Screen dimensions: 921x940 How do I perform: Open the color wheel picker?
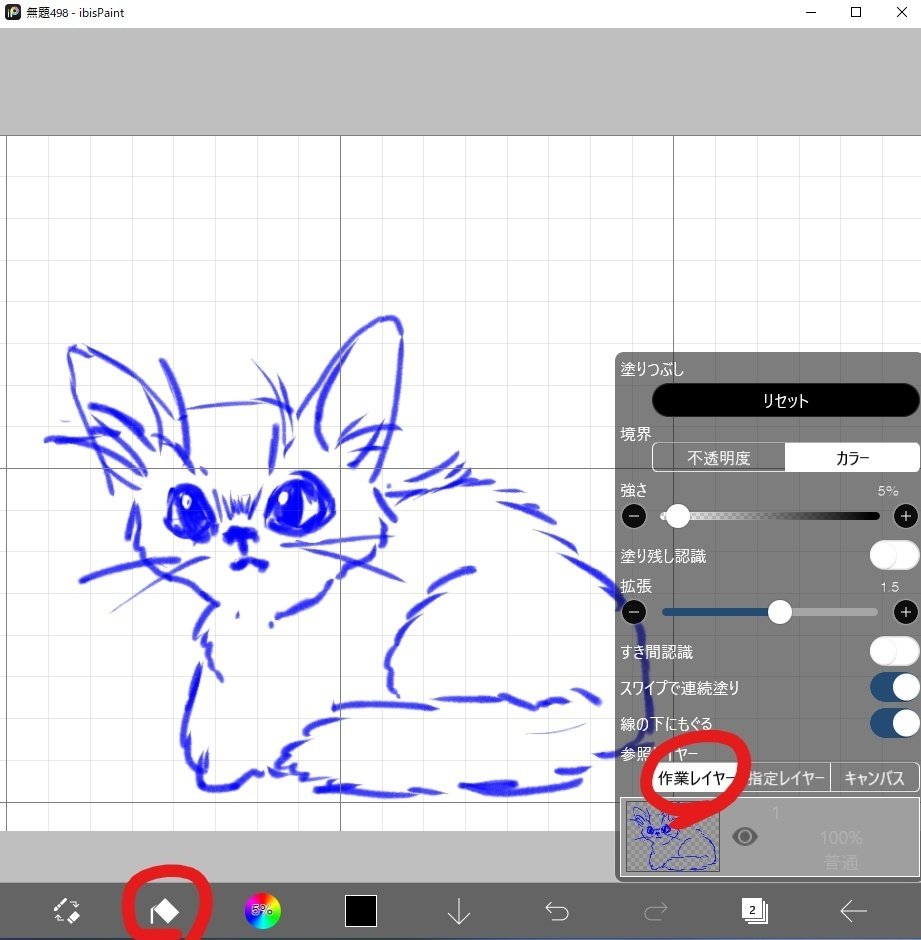[262, 911]
